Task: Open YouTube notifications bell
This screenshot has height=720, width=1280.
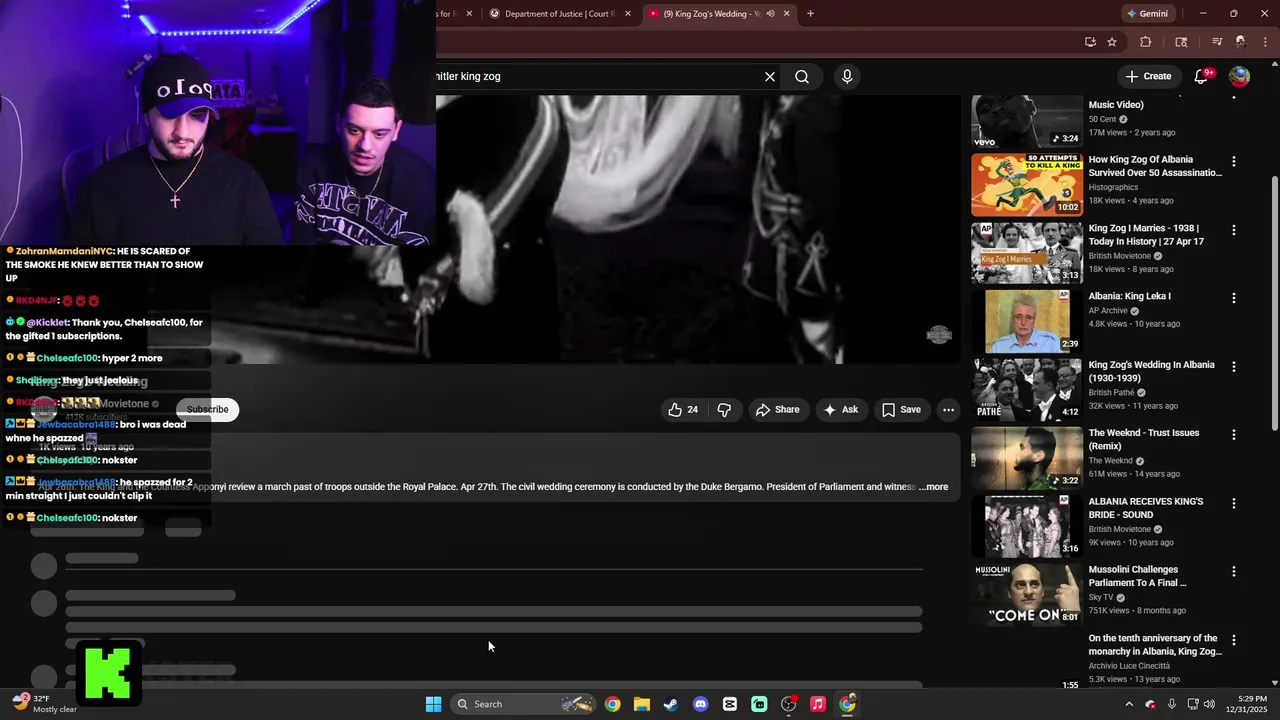Action: click(x=1202, y=76)
